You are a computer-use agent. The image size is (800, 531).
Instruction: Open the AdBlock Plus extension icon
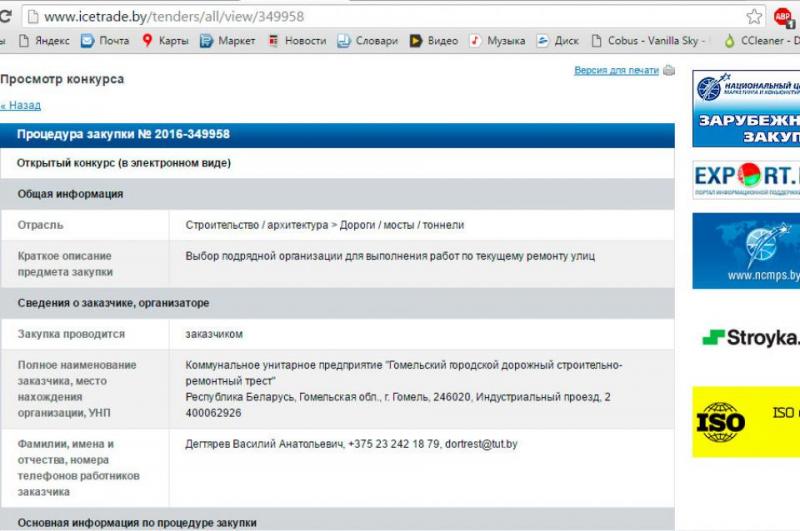[x=783, y=17]
